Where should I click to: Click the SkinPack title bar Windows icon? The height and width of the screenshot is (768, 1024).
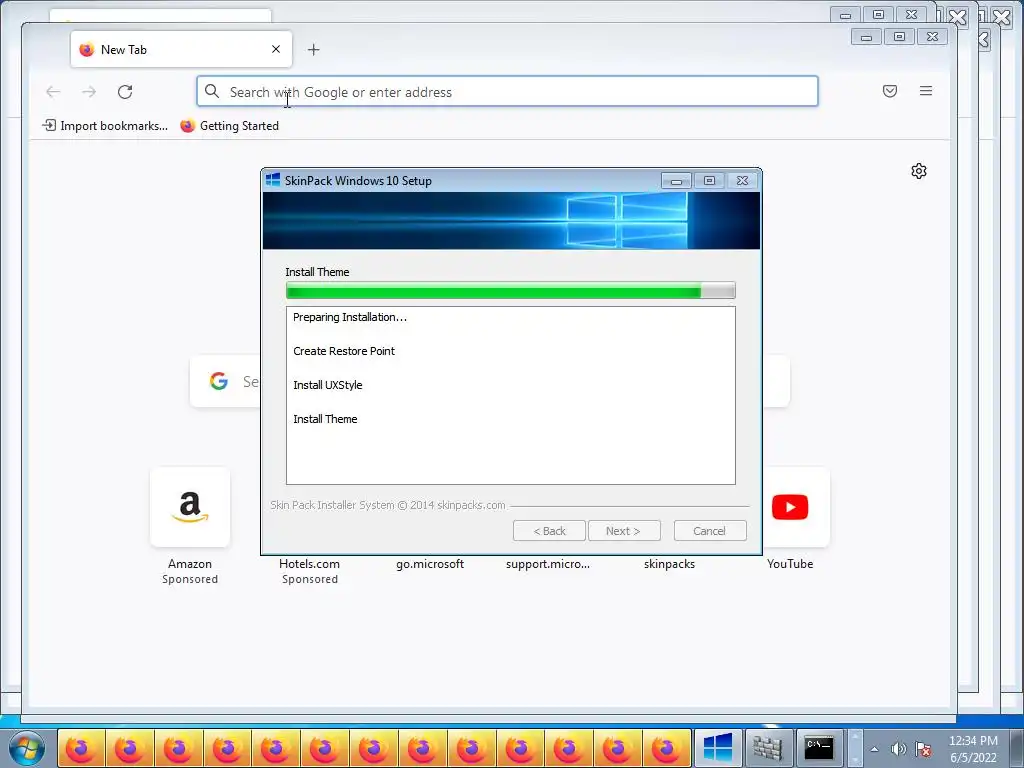(x=273, y=180)
